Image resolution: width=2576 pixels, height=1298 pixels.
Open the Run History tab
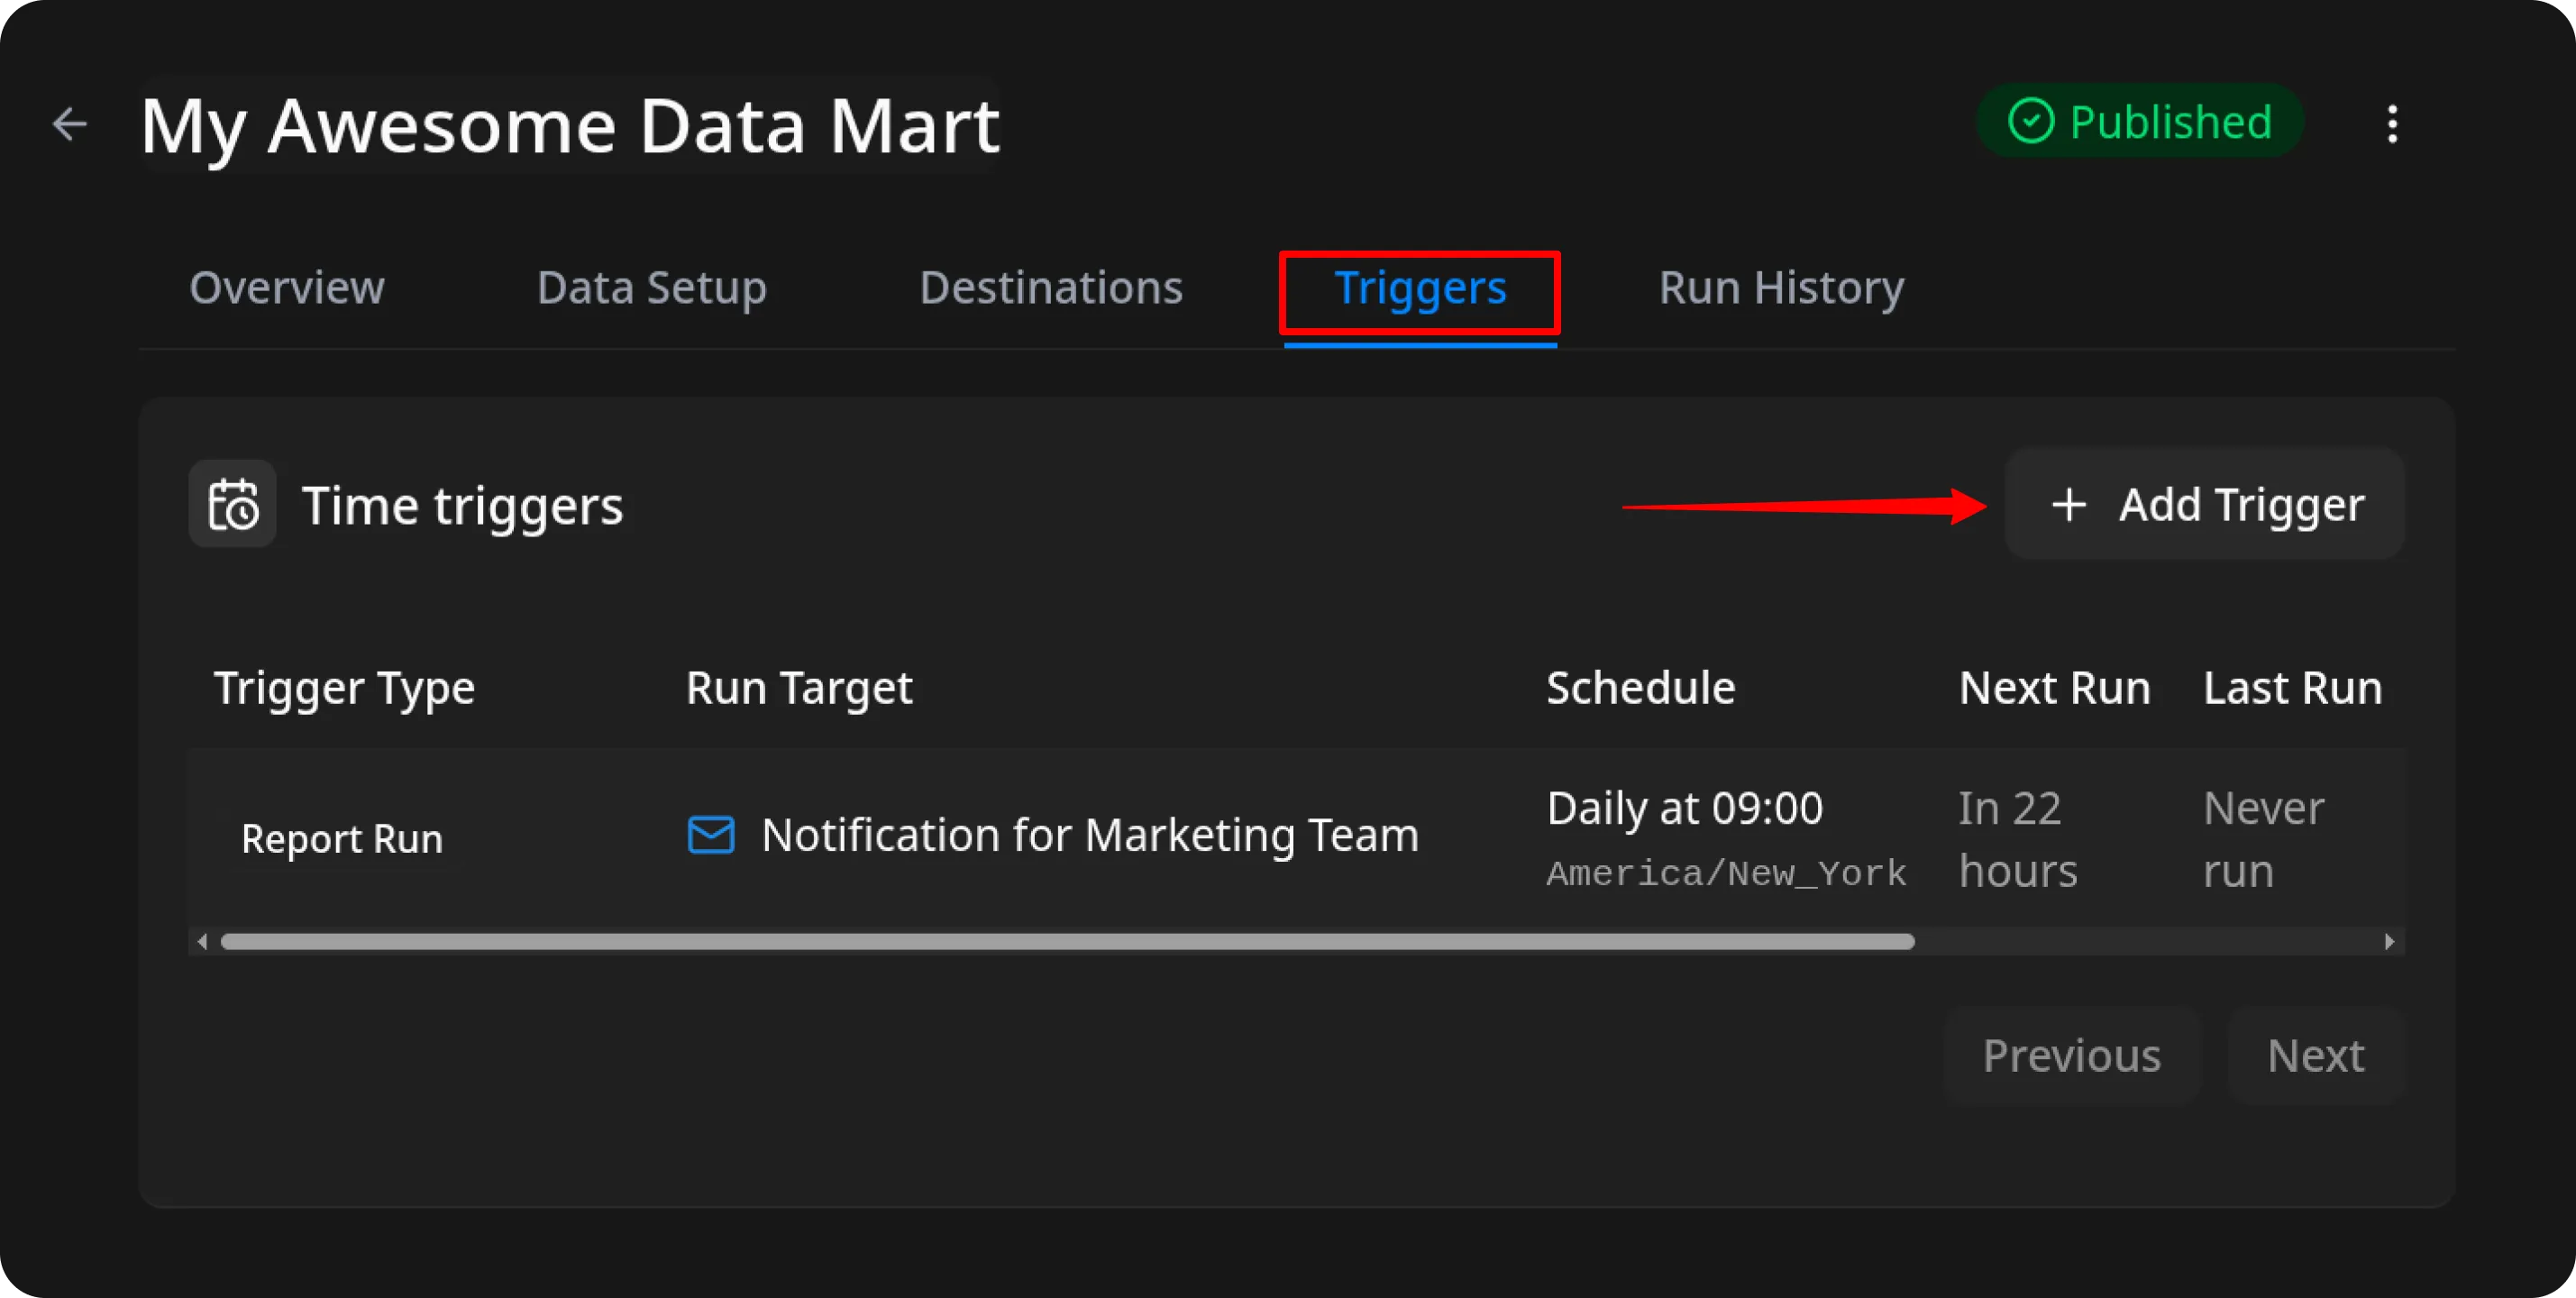pyautogui.click(x=1781, y=288)
